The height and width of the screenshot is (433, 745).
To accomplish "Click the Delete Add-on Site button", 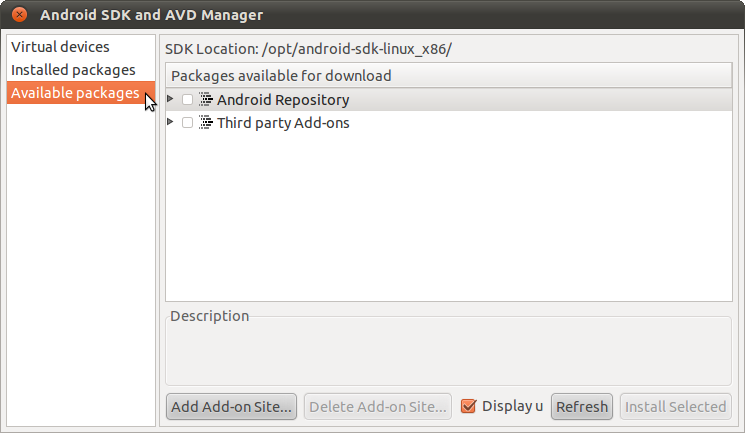I will 378,406.
